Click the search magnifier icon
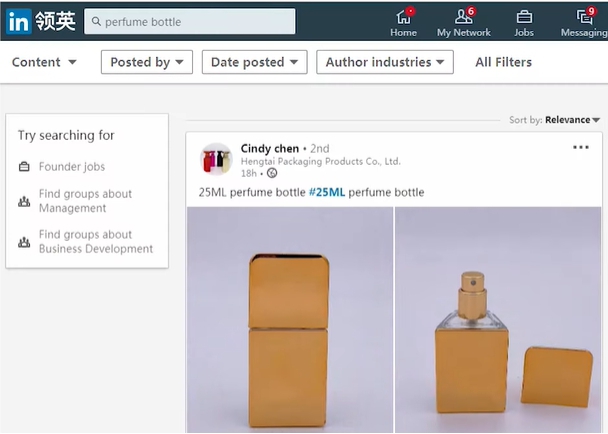 [x=95, y=21]
